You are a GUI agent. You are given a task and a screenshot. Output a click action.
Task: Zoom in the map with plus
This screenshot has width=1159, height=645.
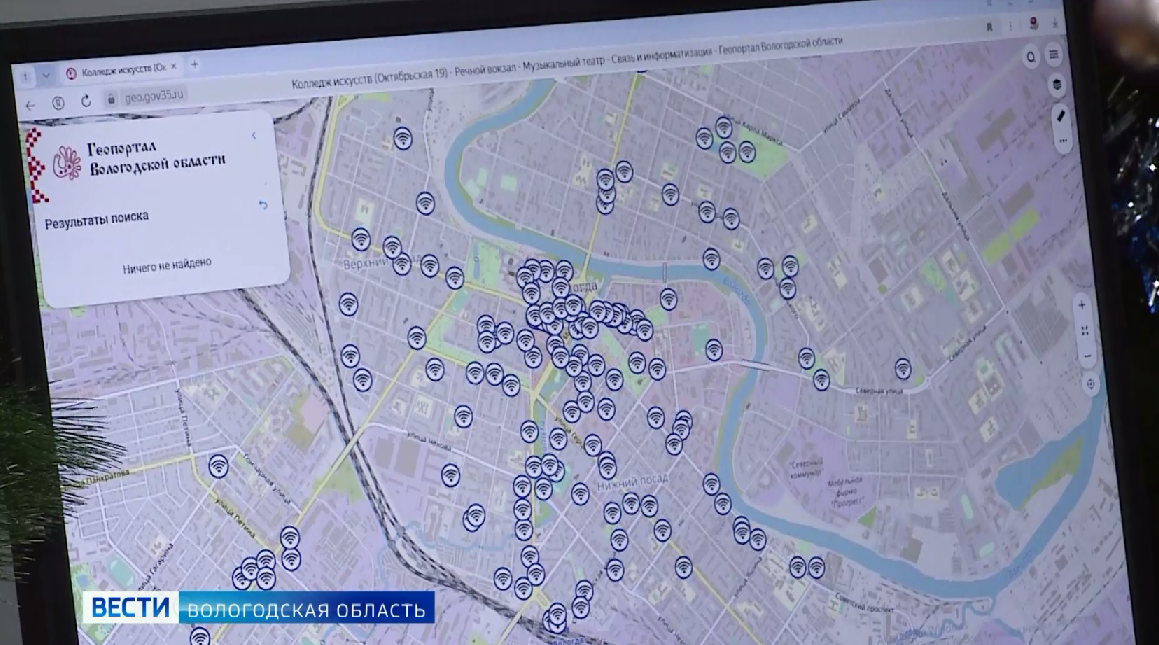[1082, 304]
